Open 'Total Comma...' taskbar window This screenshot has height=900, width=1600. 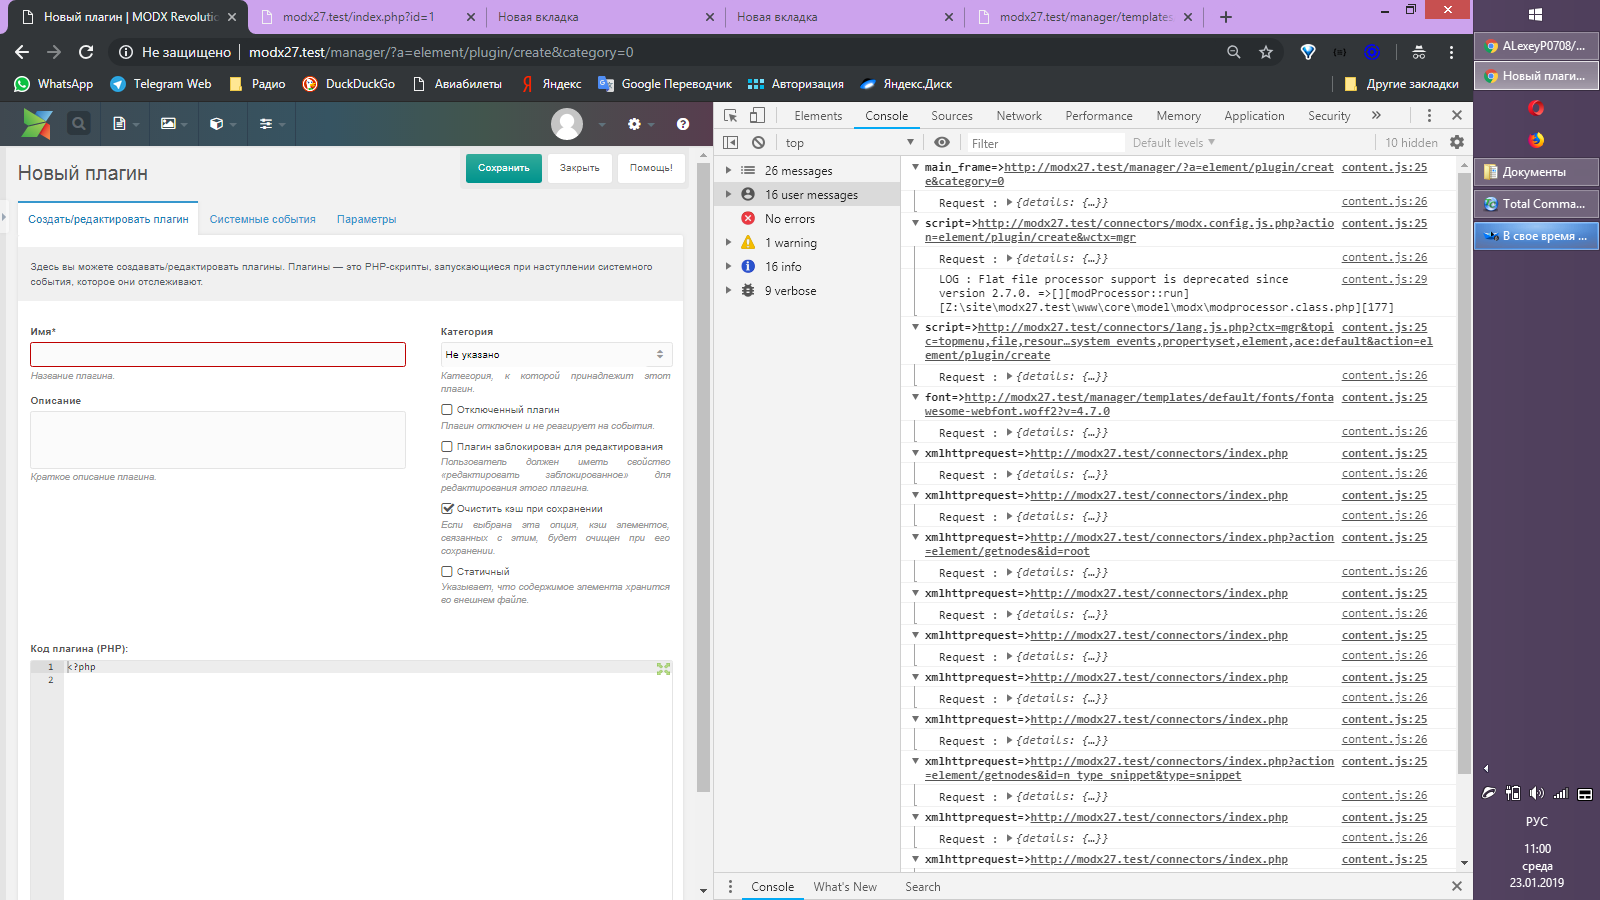[1536, 204]
